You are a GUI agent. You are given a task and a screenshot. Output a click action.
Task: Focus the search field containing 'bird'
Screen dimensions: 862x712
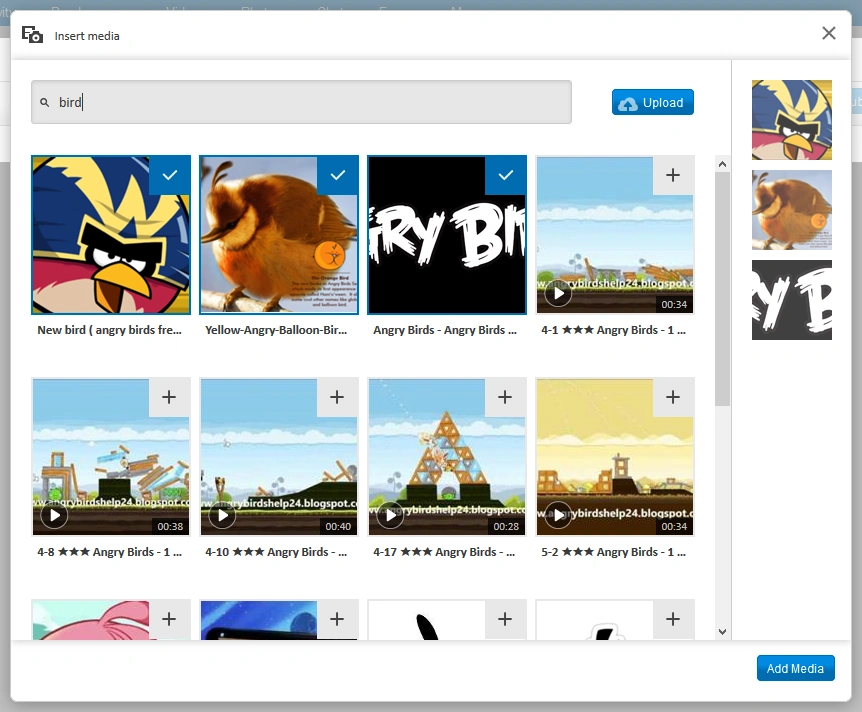[310, 102]
